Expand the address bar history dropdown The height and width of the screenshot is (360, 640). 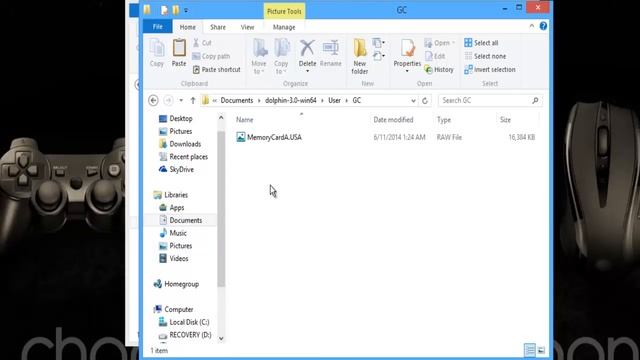pyautogui.click(x=413, y=100)
